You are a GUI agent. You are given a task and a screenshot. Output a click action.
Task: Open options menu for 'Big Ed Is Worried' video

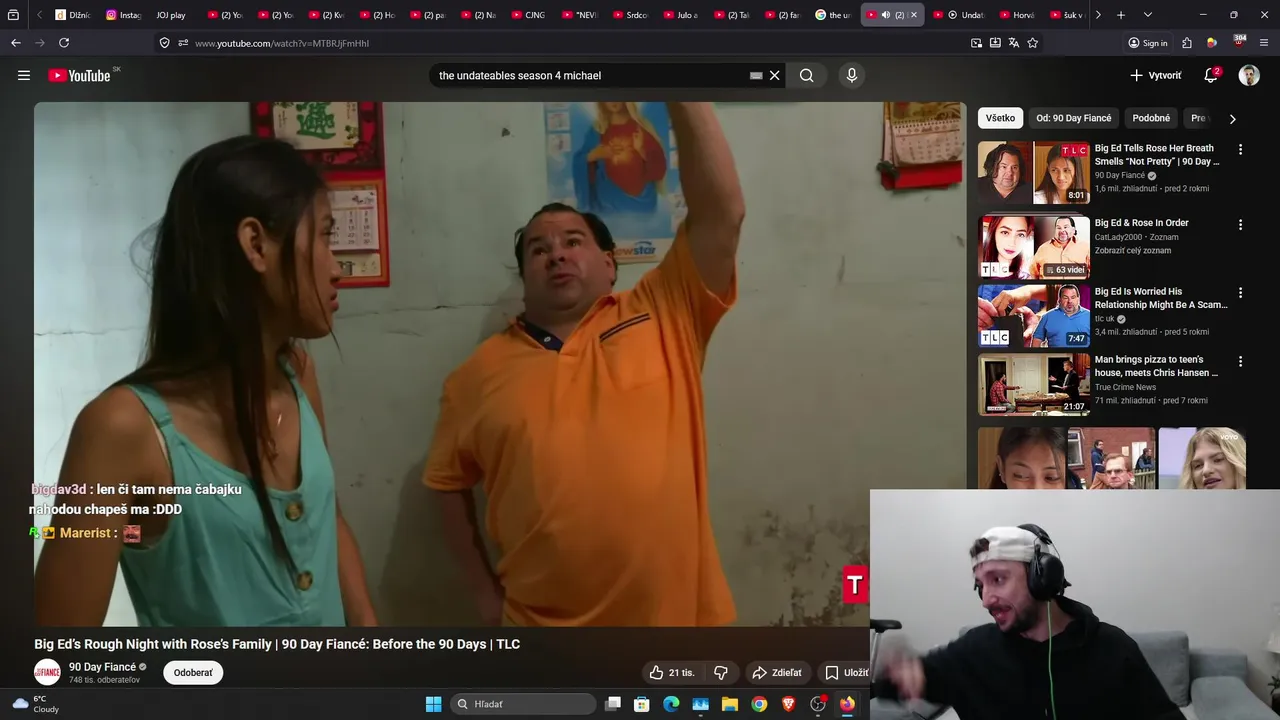tap(1240, 293)
